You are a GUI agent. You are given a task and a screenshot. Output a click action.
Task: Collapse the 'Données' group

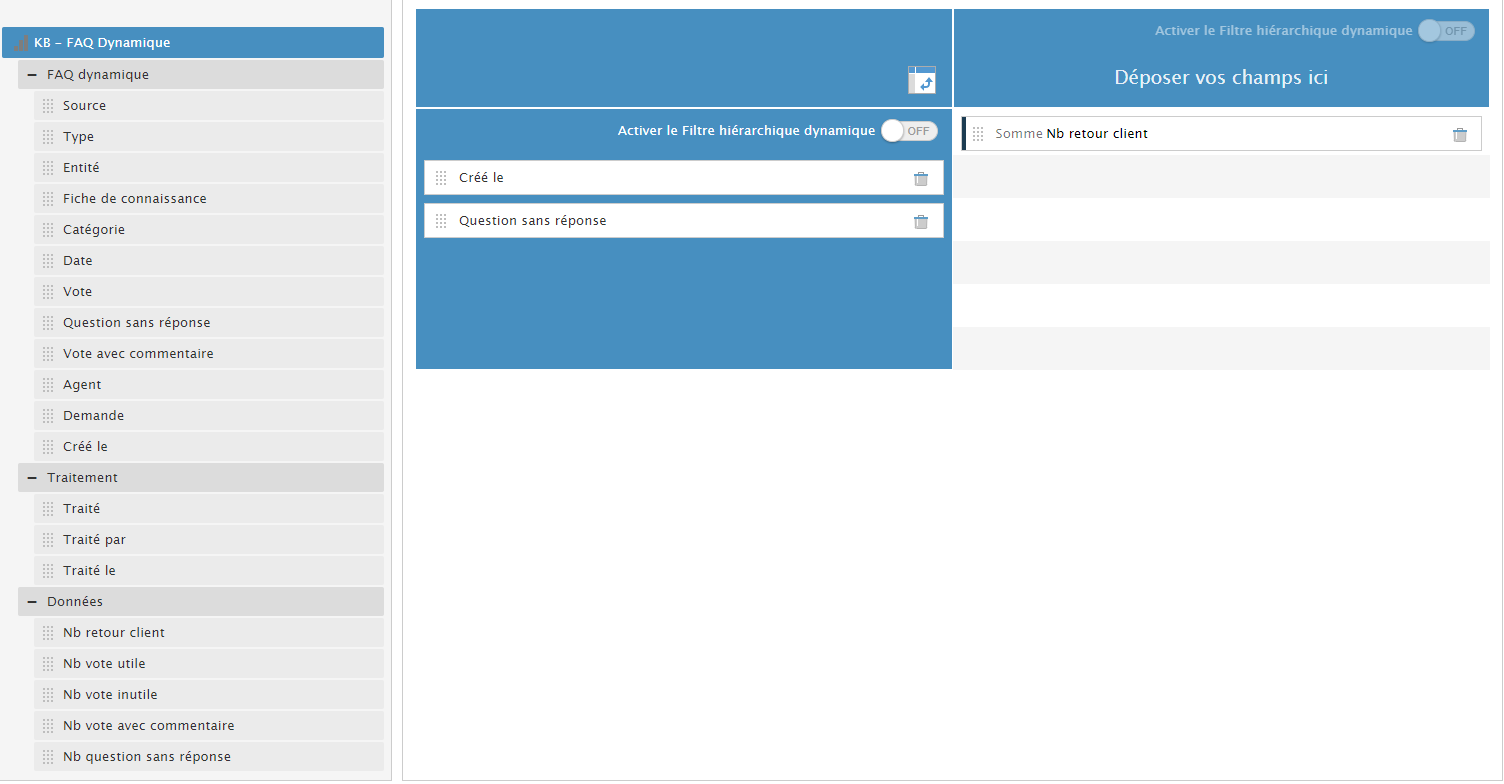tap(32, 602)
